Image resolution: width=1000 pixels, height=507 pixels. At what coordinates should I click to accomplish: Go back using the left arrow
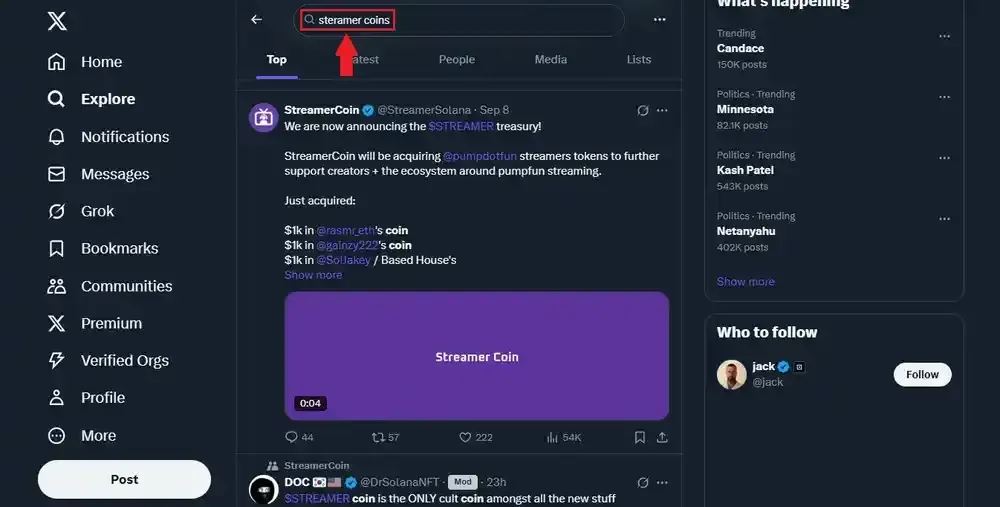[x=257, y=20]
